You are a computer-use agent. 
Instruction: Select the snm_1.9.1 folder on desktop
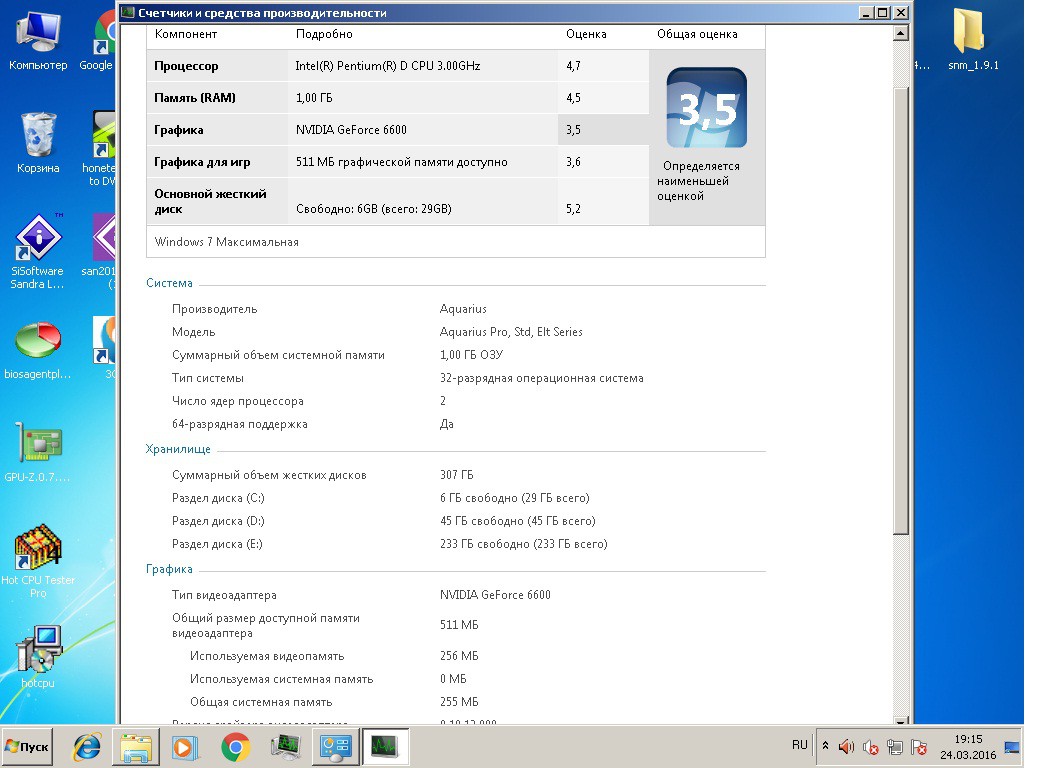pos(973,39)
